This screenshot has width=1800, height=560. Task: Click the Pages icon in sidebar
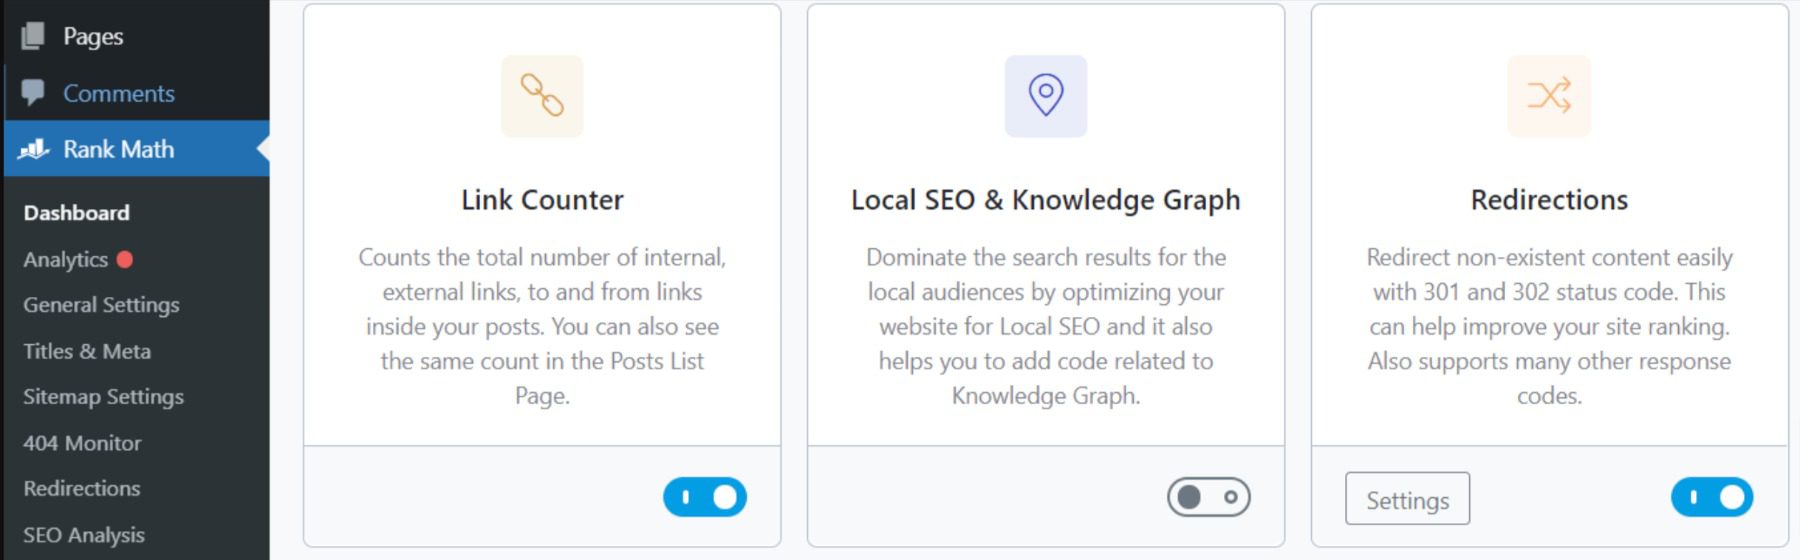coord(33,36)
